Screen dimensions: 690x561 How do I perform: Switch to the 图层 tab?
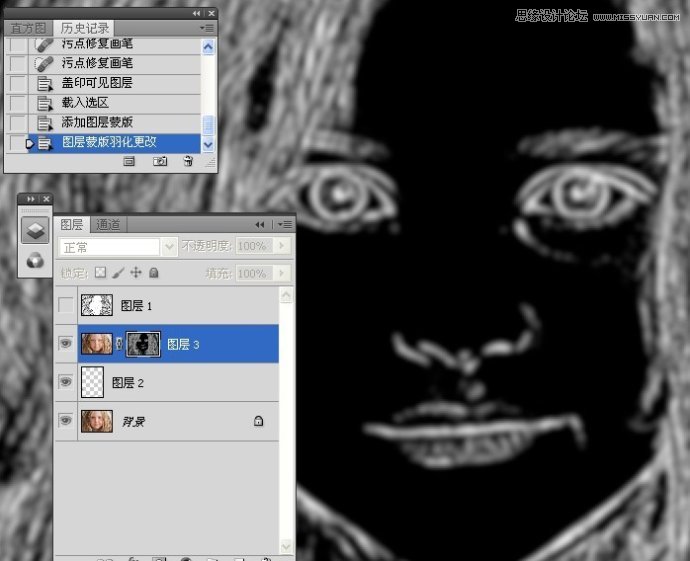tap(72, 224)
